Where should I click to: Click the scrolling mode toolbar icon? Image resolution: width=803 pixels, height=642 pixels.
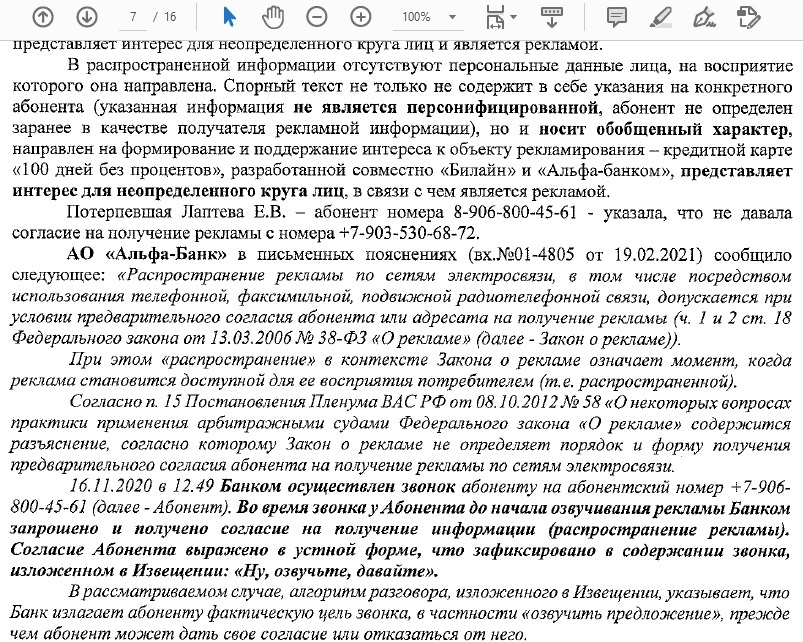tap(550, 17)
